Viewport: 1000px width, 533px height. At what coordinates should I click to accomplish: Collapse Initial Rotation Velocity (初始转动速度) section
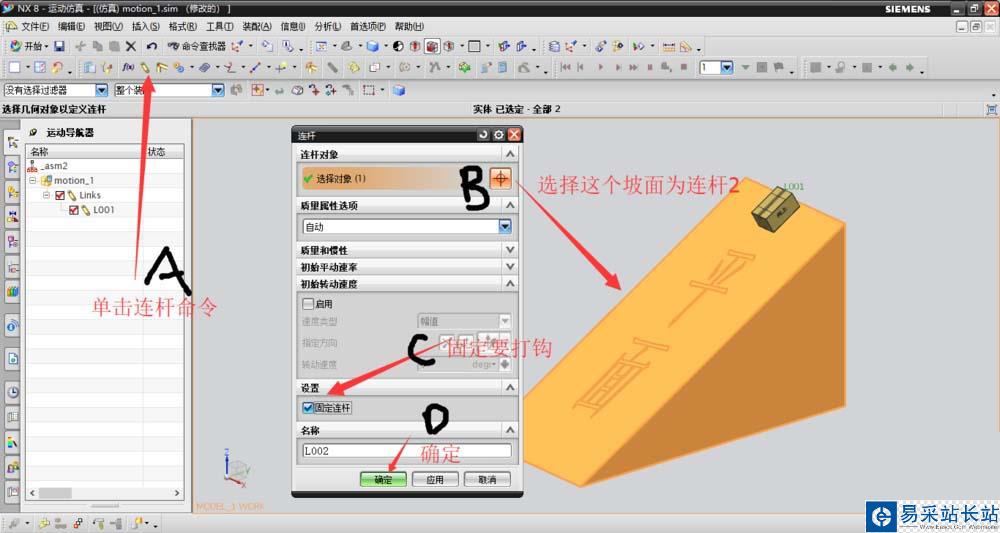510,284
